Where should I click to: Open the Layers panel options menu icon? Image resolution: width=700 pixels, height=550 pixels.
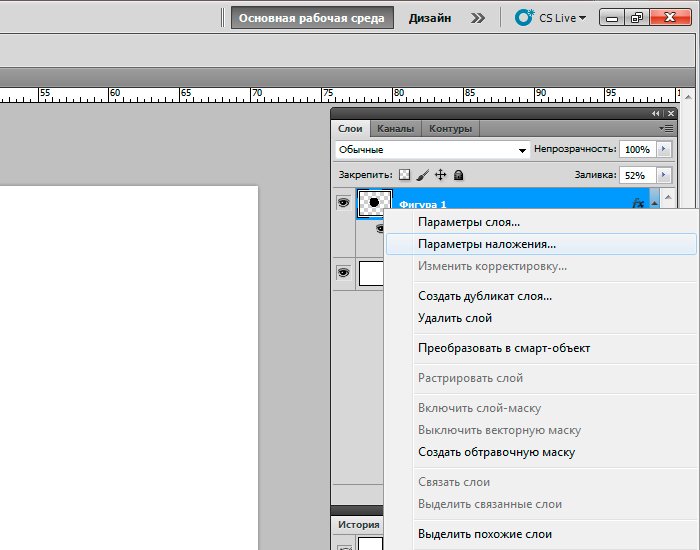667,129
